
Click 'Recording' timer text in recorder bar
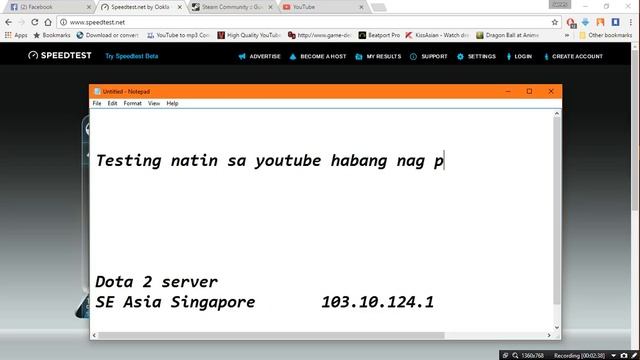click(x=579, y=356)
